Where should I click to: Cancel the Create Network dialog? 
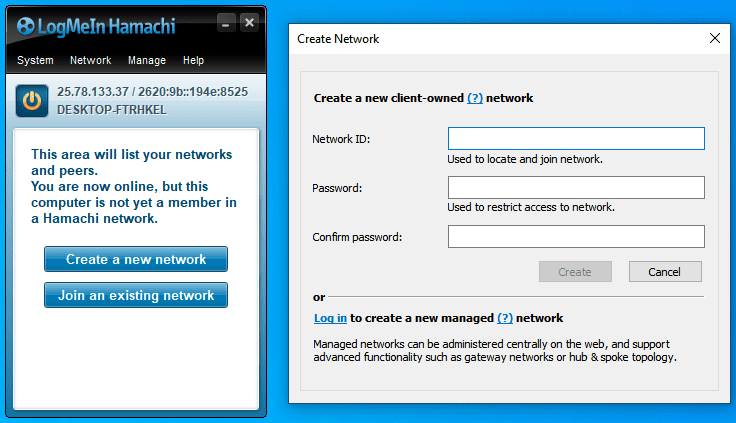(665, 271)
